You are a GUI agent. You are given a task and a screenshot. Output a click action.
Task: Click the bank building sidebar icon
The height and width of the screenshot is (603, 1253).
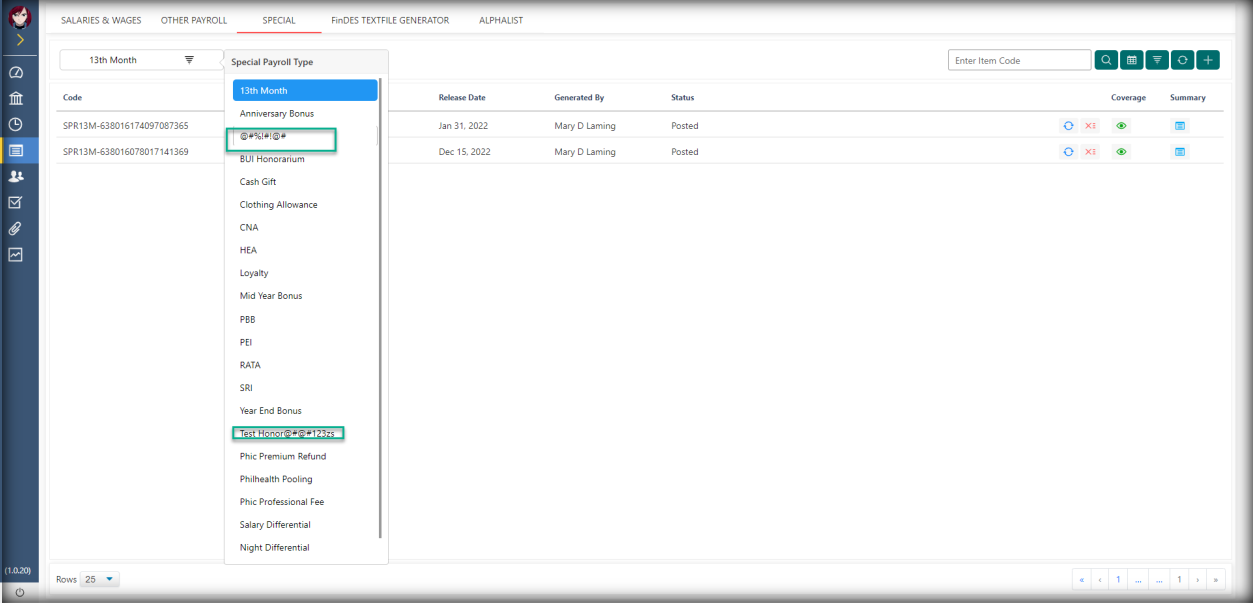pos(16,99)
